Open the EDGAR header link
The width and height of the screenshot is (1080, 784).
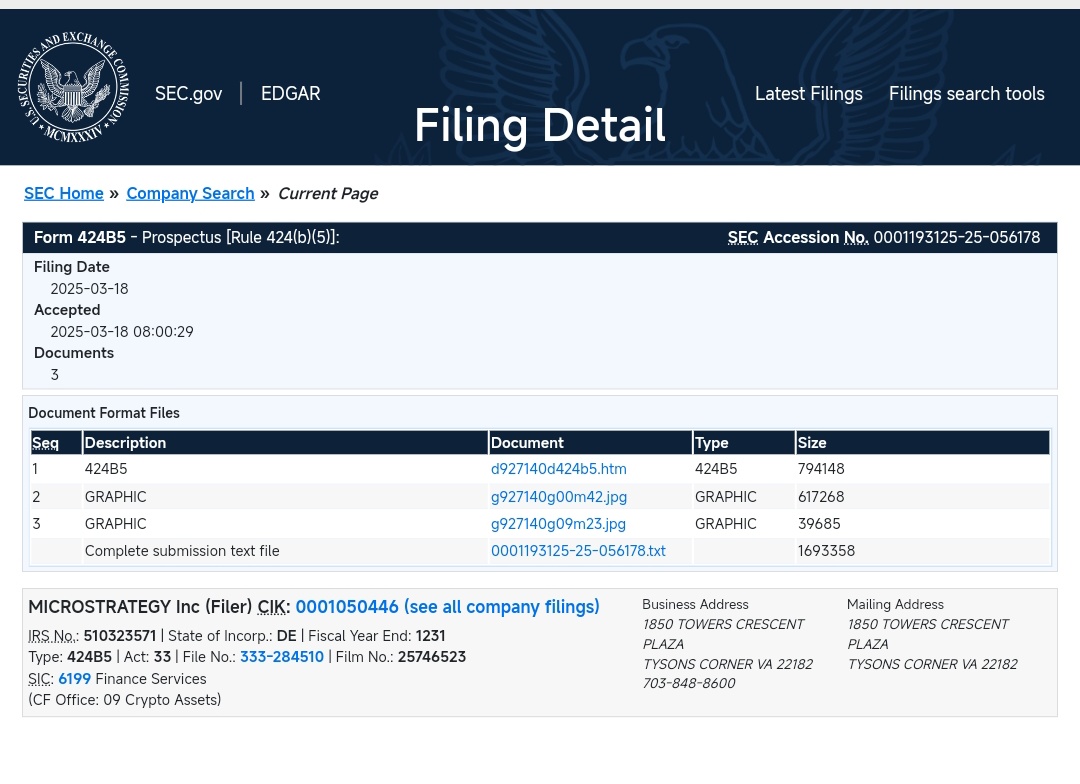[x=291, y=94]
